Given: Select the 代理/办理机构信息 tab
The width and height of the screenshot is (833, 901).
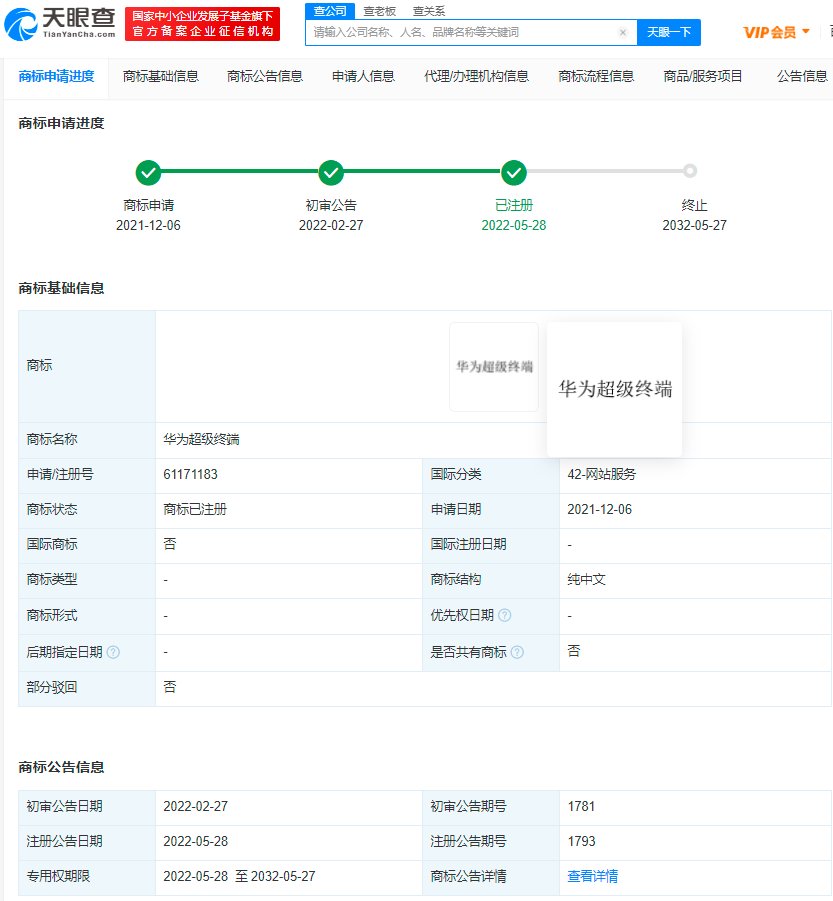Looking at the screenshot, I should (476, 76).
